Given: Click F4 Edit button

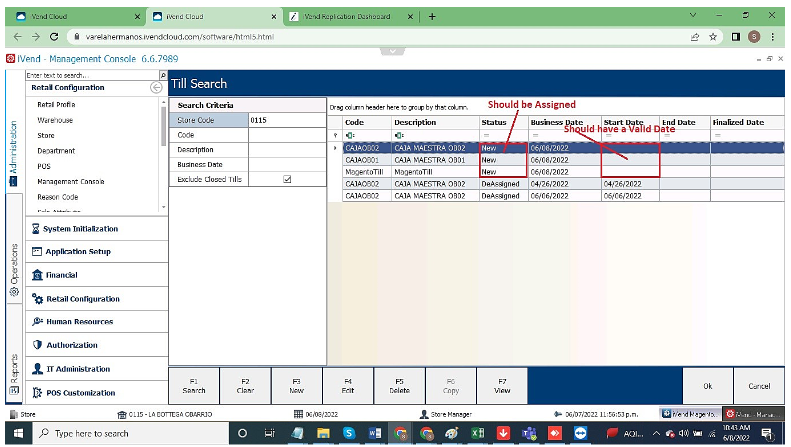Looking at the screenshot, I should [x=348, y=386].
